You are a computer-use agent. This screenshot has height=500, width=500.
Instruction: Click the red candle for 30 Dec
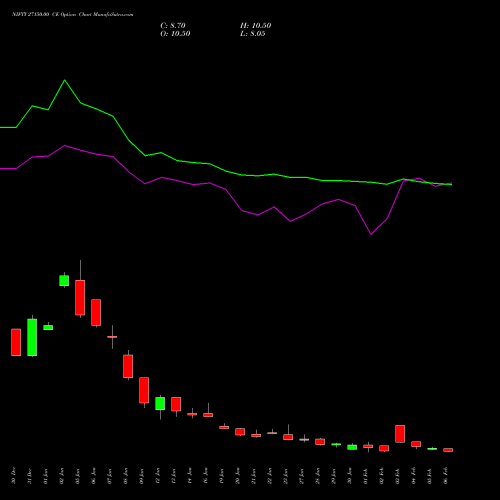tap(16, 342)
